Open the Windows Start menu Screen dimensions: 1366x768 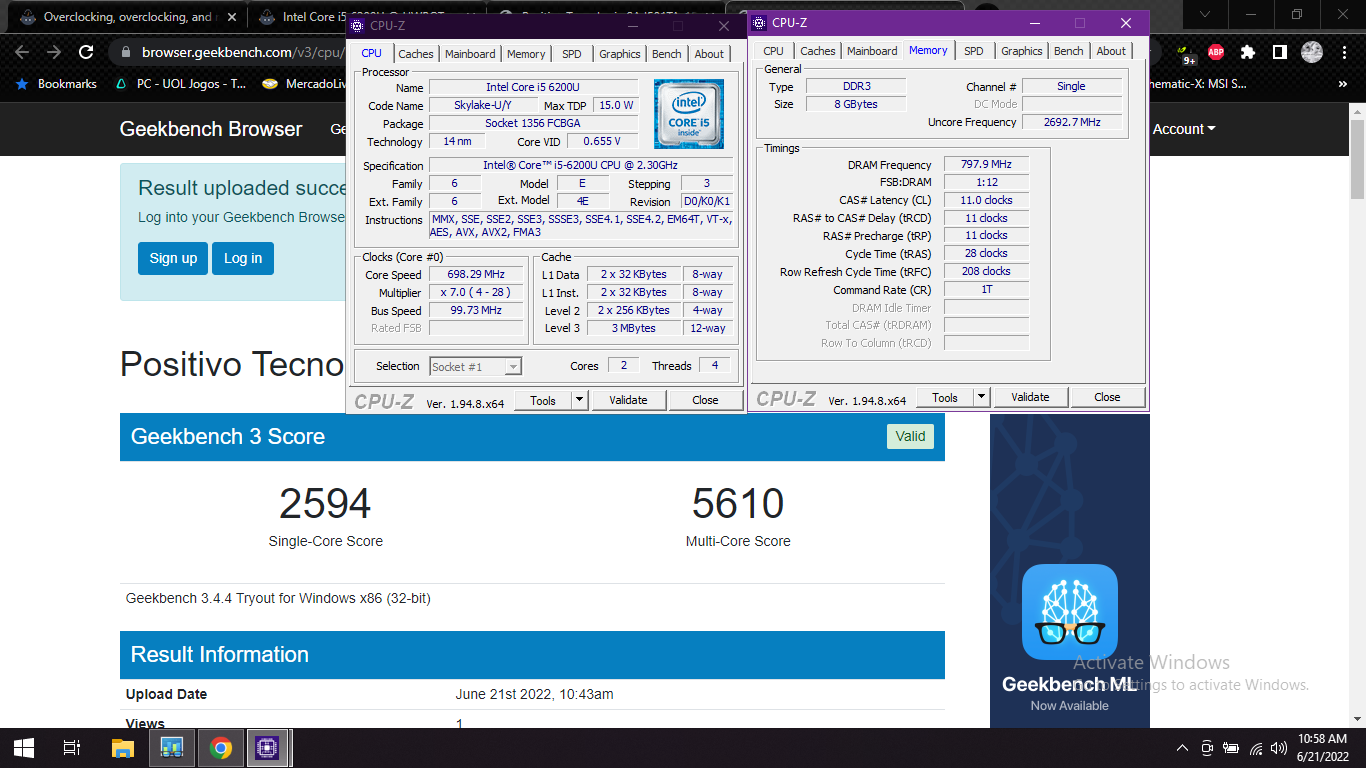[24, 747]
